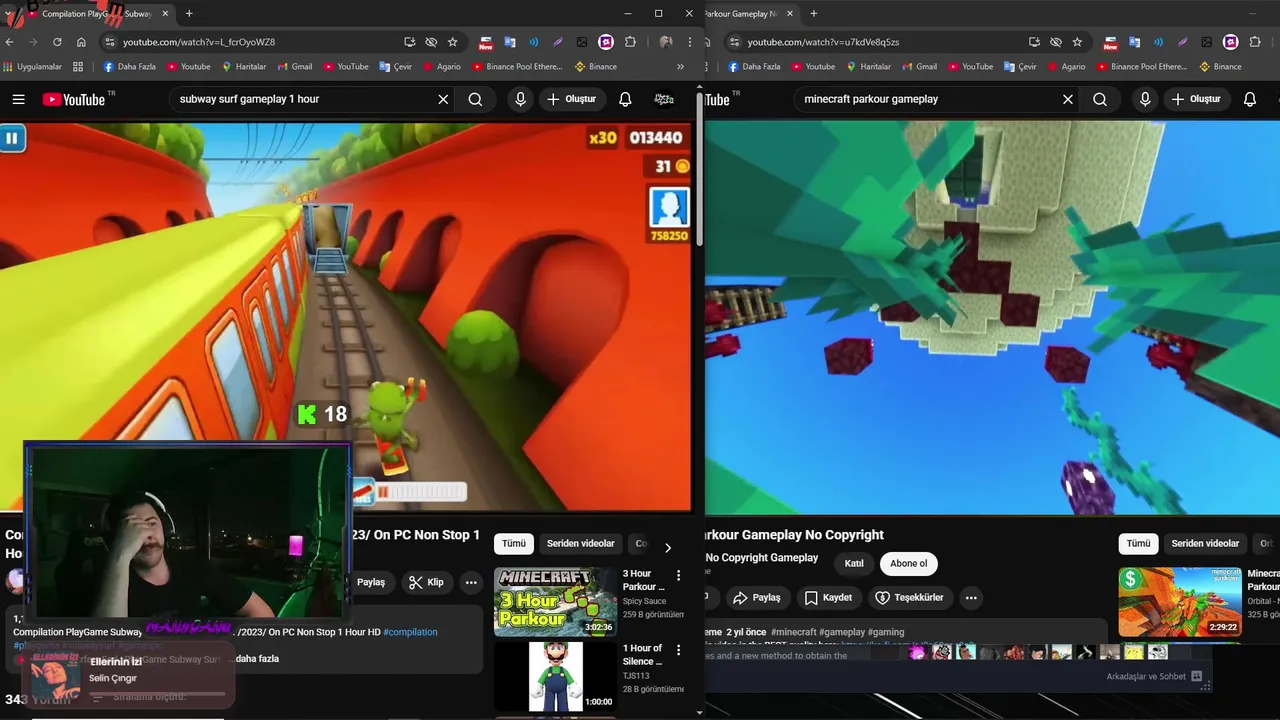Open new tab in right browser
The height and width of the screenshot is (720, 1280).
[813, 13]
